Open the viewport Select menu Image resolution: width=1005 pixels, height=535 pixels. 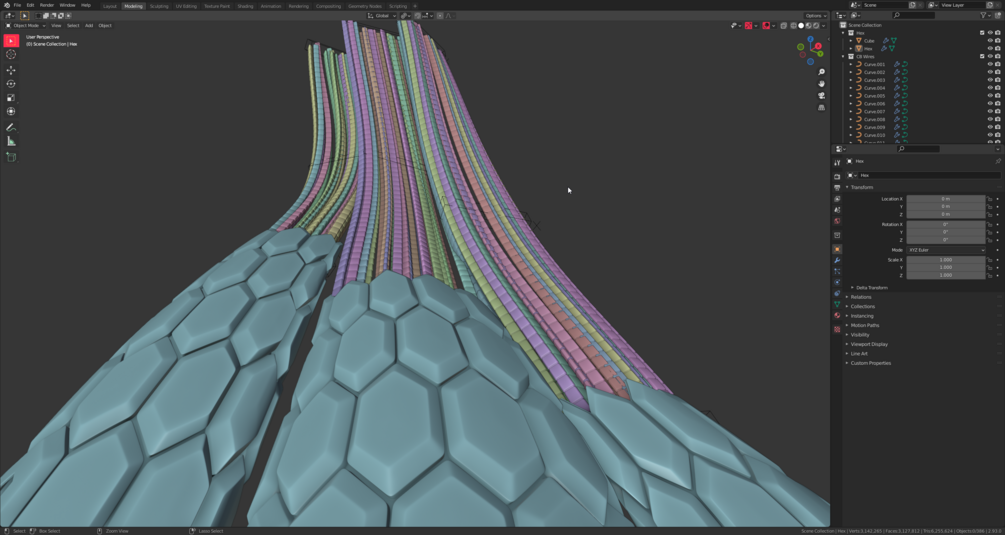(73, 26)
